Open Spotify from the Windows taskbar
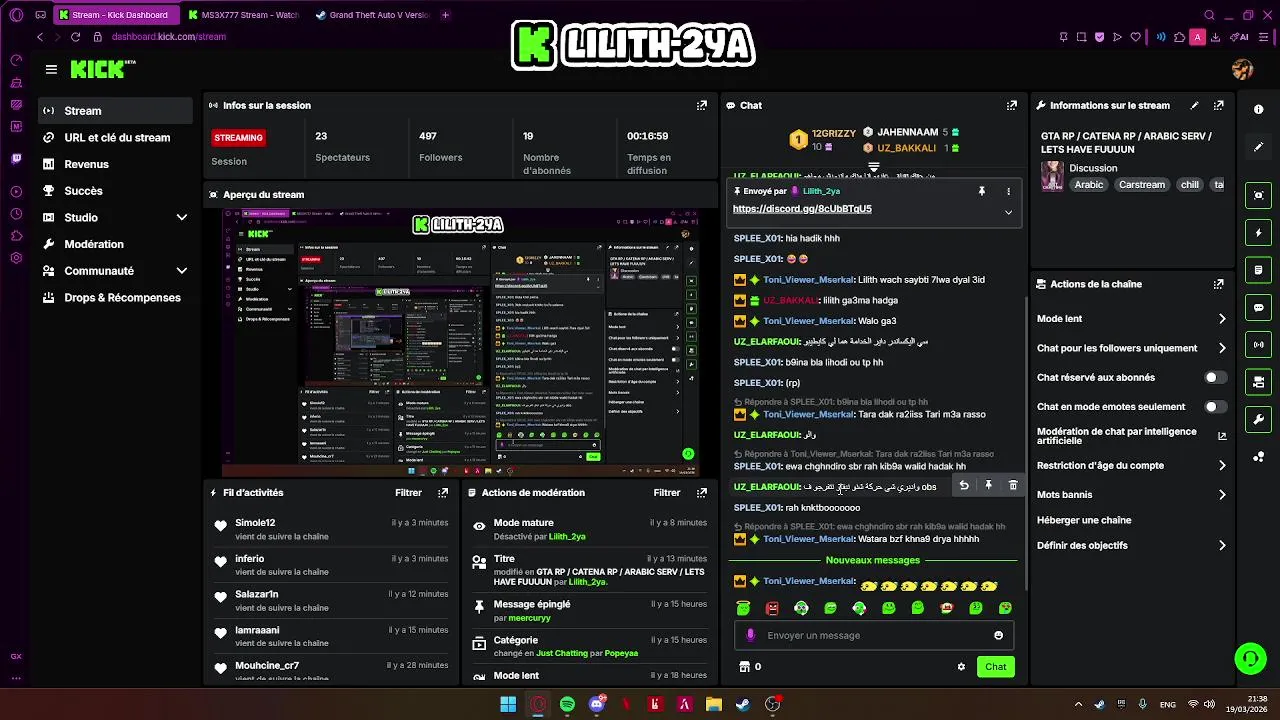 (x=567, y=704)
